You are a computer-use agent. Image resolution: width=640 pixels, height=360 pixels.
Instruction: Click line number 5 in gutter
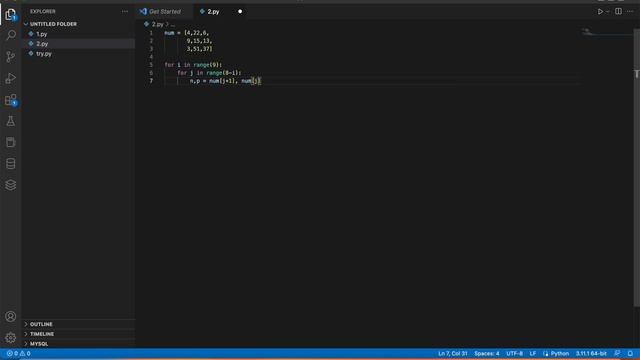tap(151, 65)
